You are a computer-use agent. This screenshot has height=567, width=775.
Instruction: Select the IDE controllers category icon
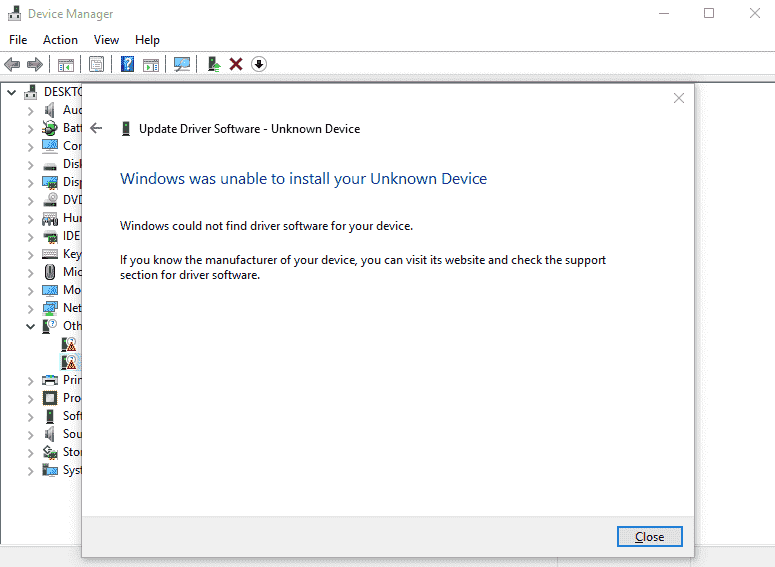click(50, 236)
